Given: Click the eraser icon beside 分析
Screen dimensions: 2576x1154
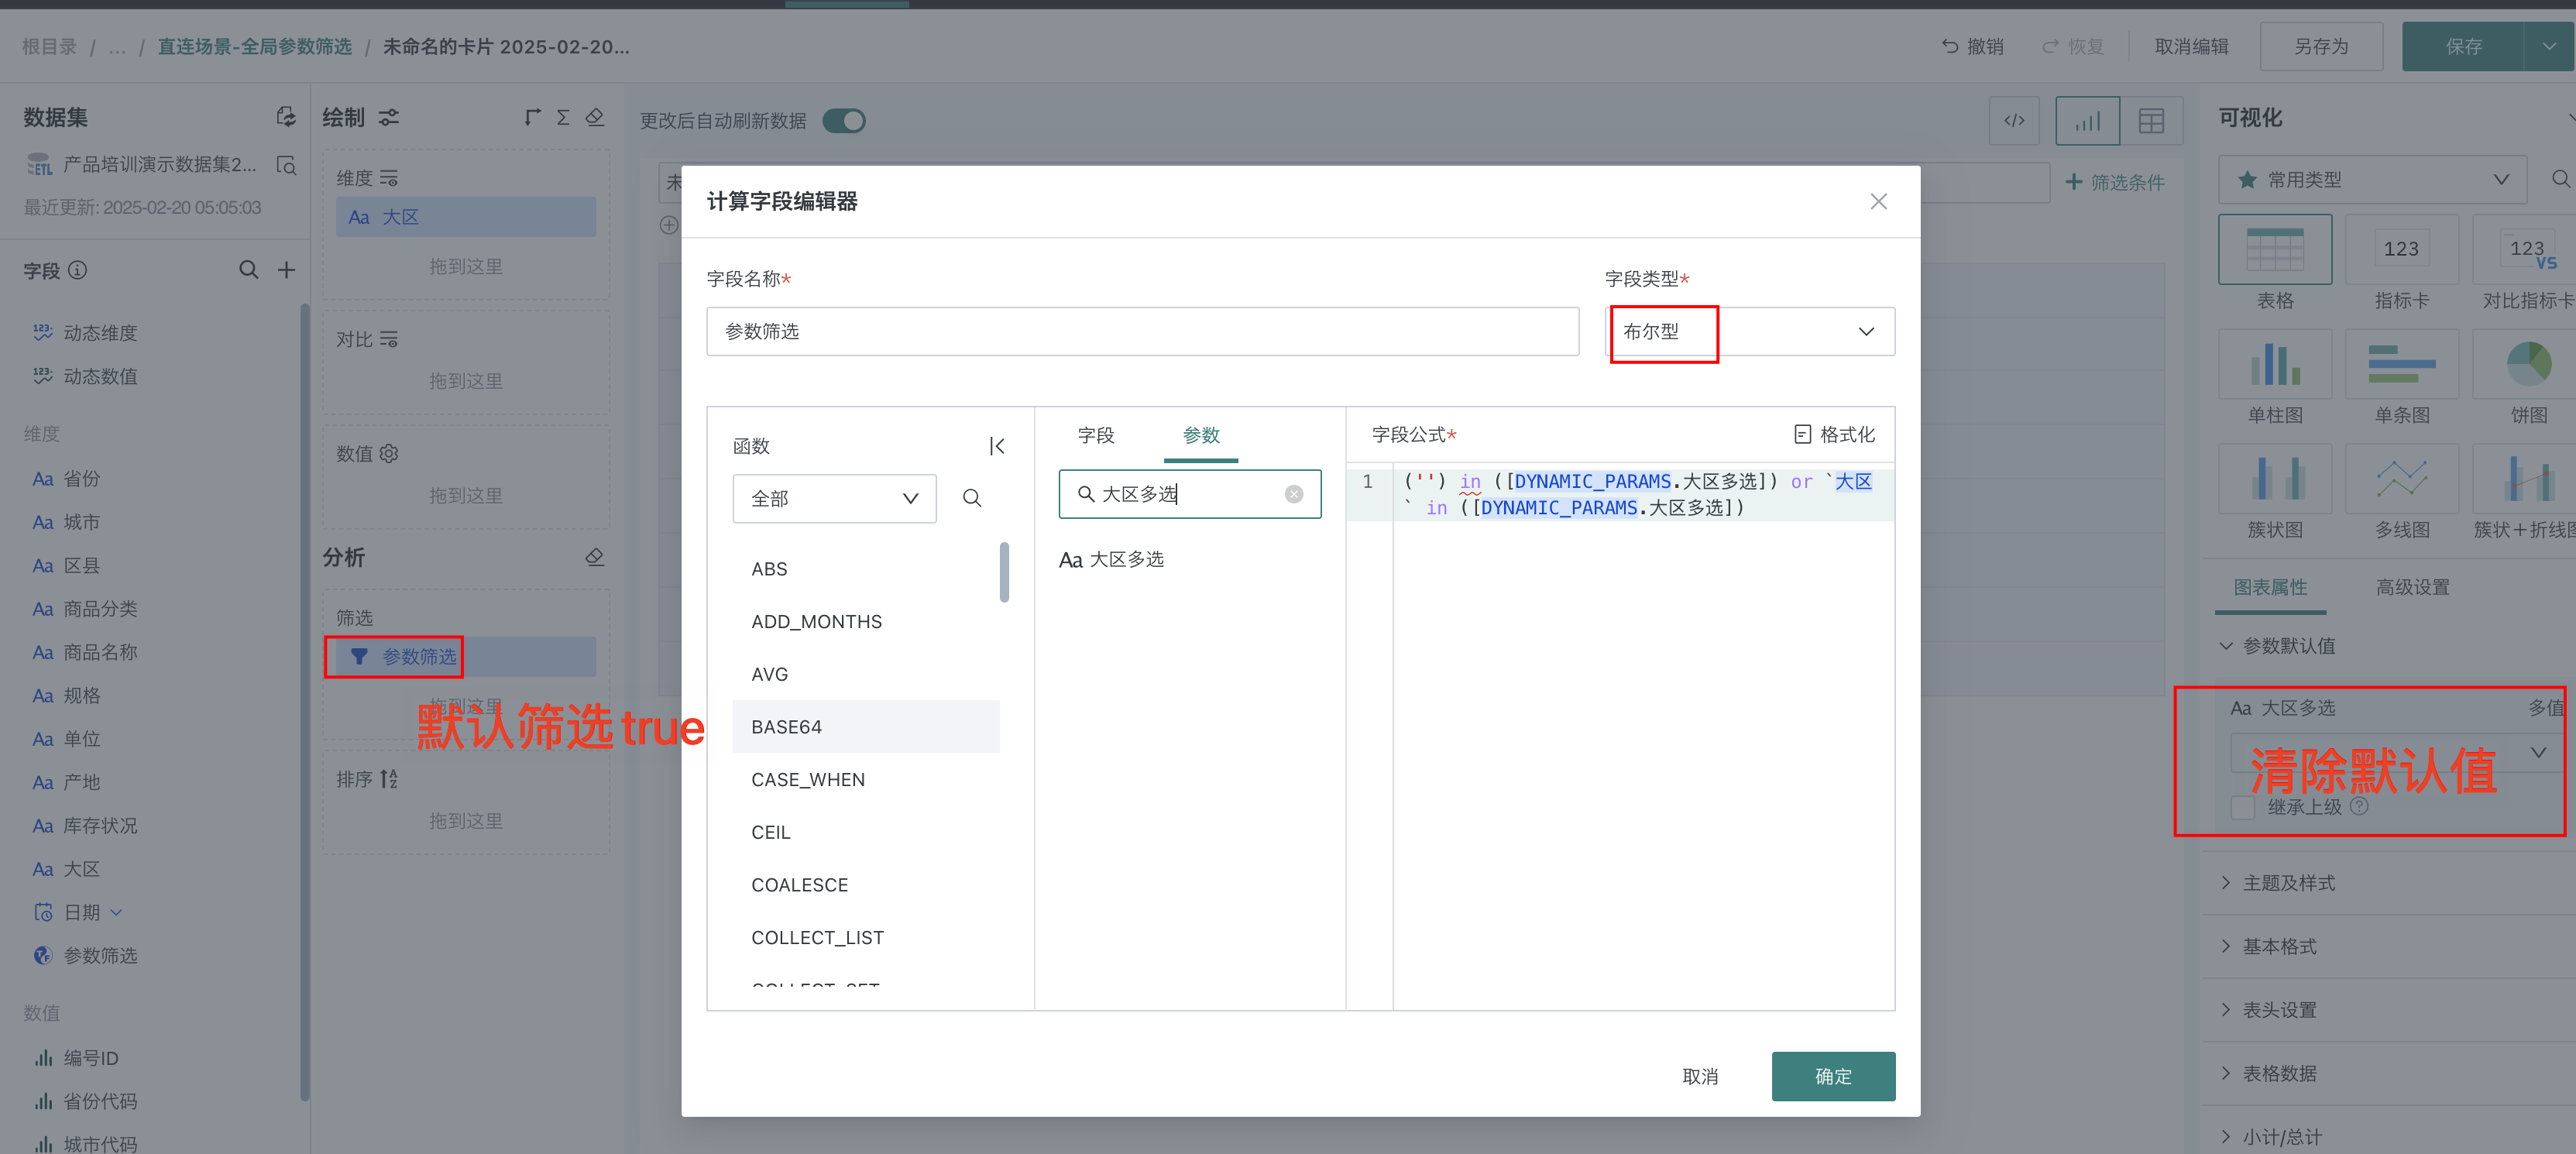Looking at the screenshot, I should click(x=595, y=557).
